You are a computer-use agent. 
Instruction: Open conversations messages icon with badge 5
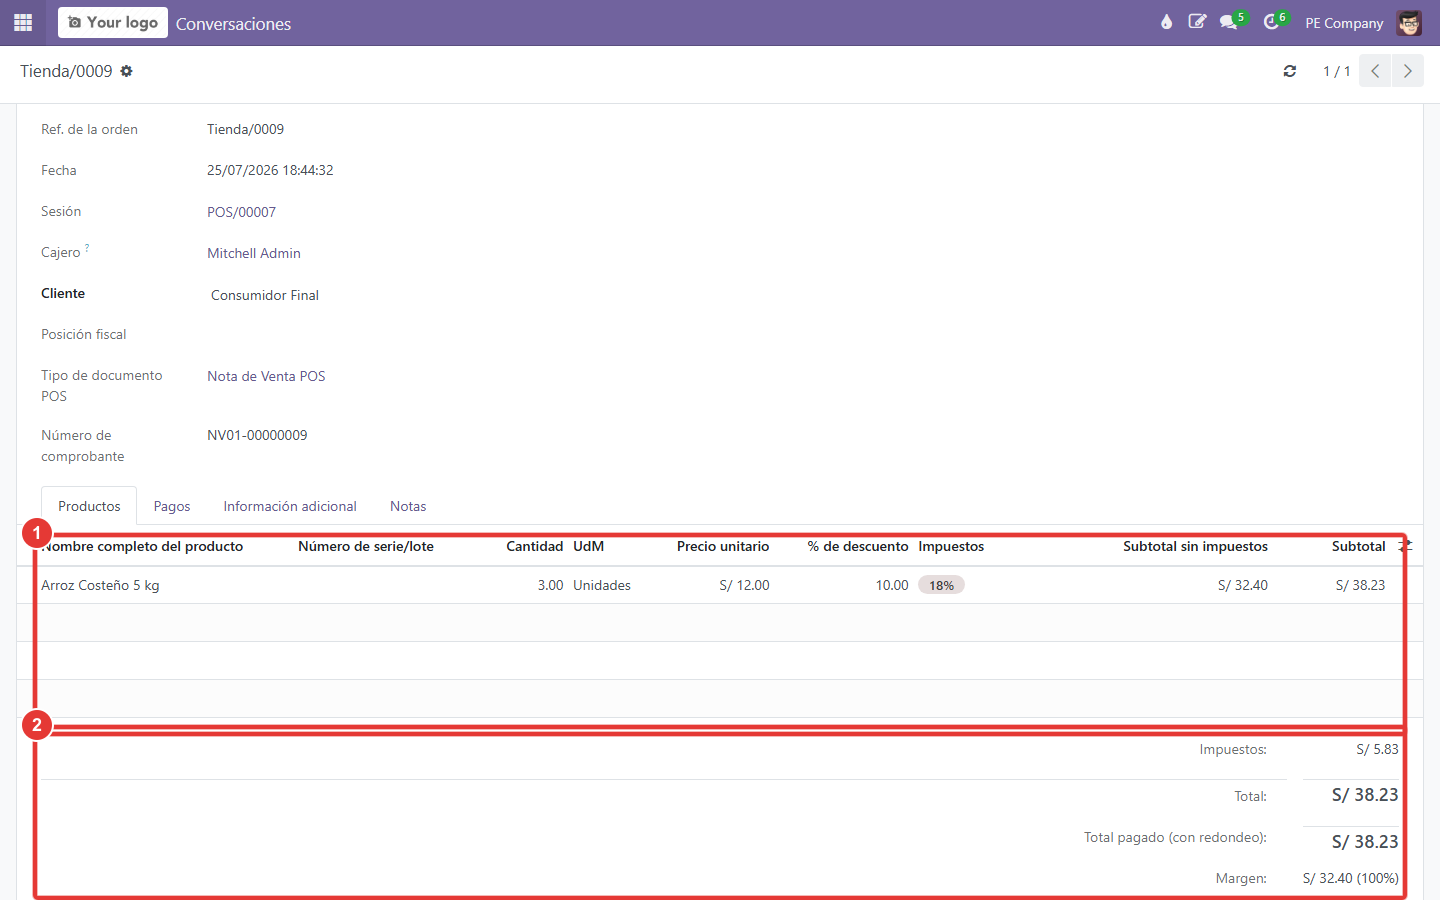tap(1231, 22)
